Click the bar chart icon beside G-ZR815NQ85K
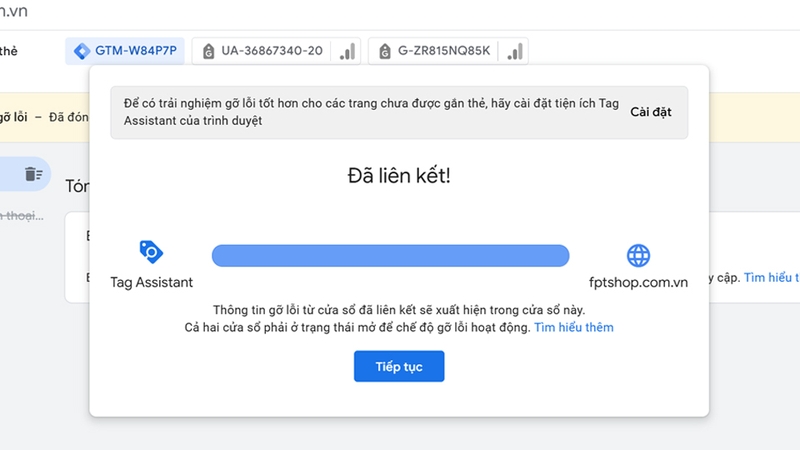Viewport: 800px width, 450px height. point(515,51)
